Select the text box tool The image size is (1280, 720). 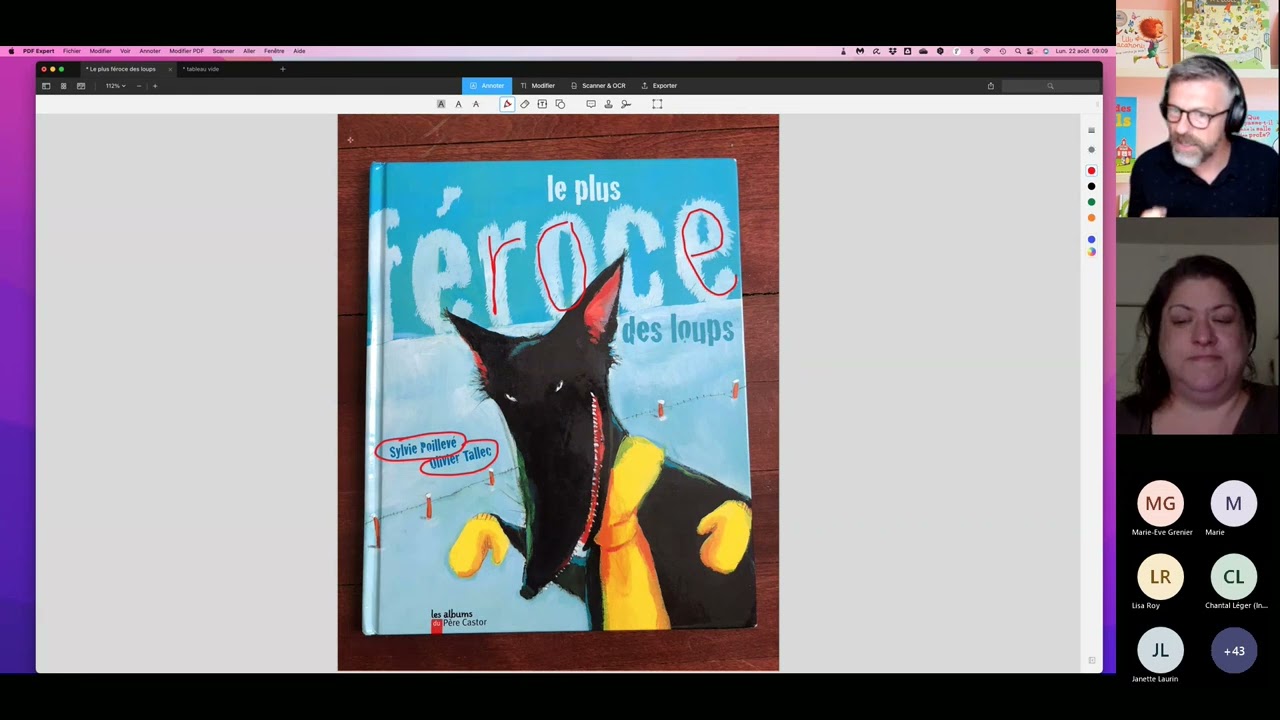tap(542, 104)
